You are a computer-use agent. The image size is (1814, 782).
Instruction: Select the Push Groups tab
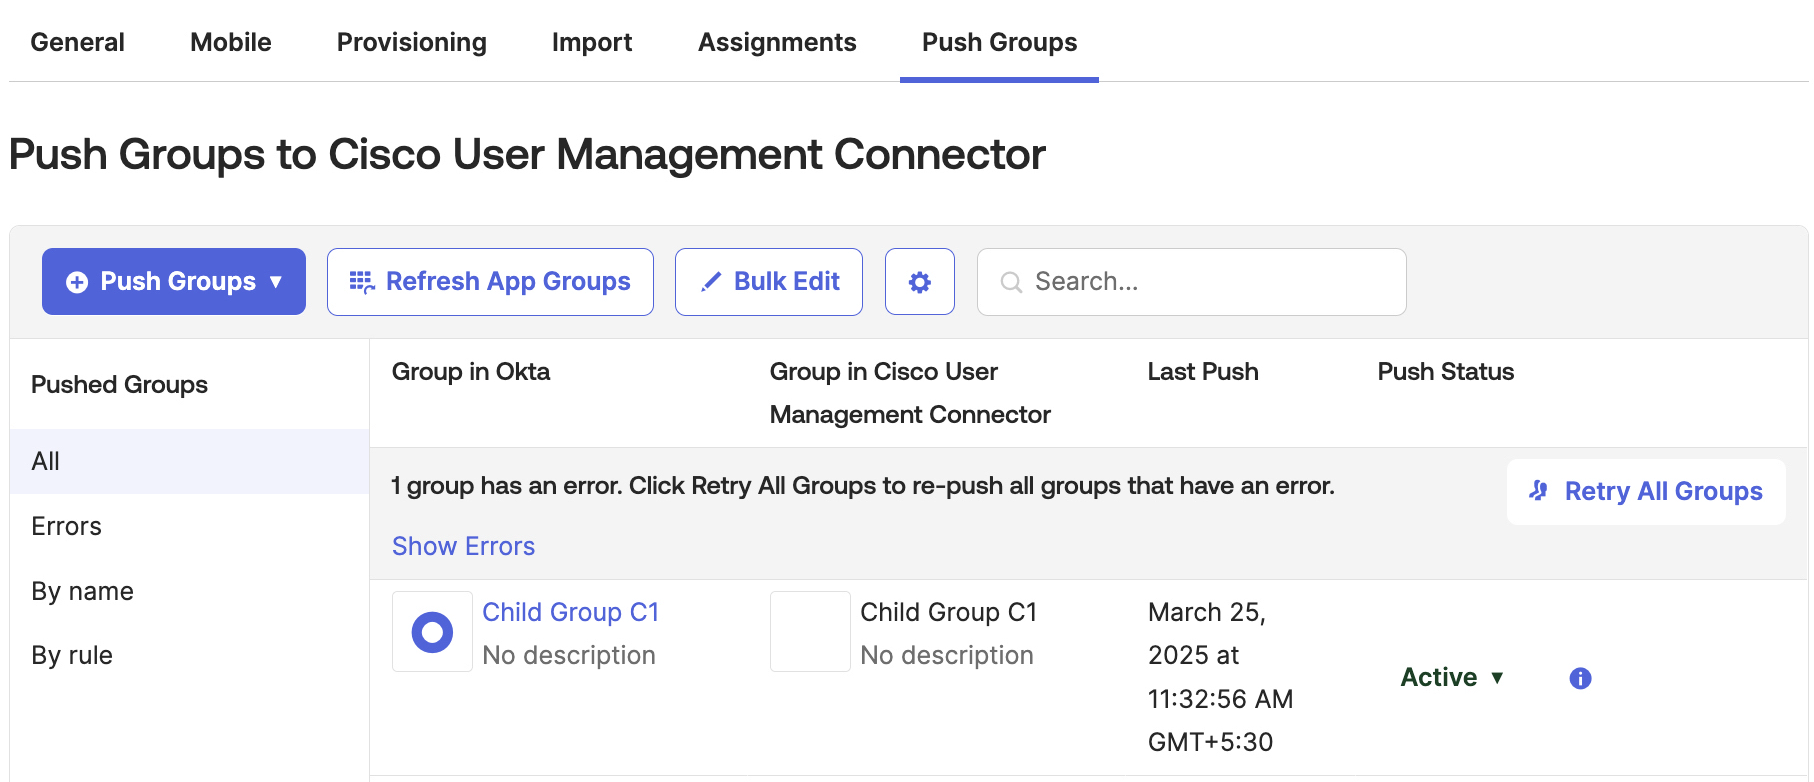click(999, 42)
